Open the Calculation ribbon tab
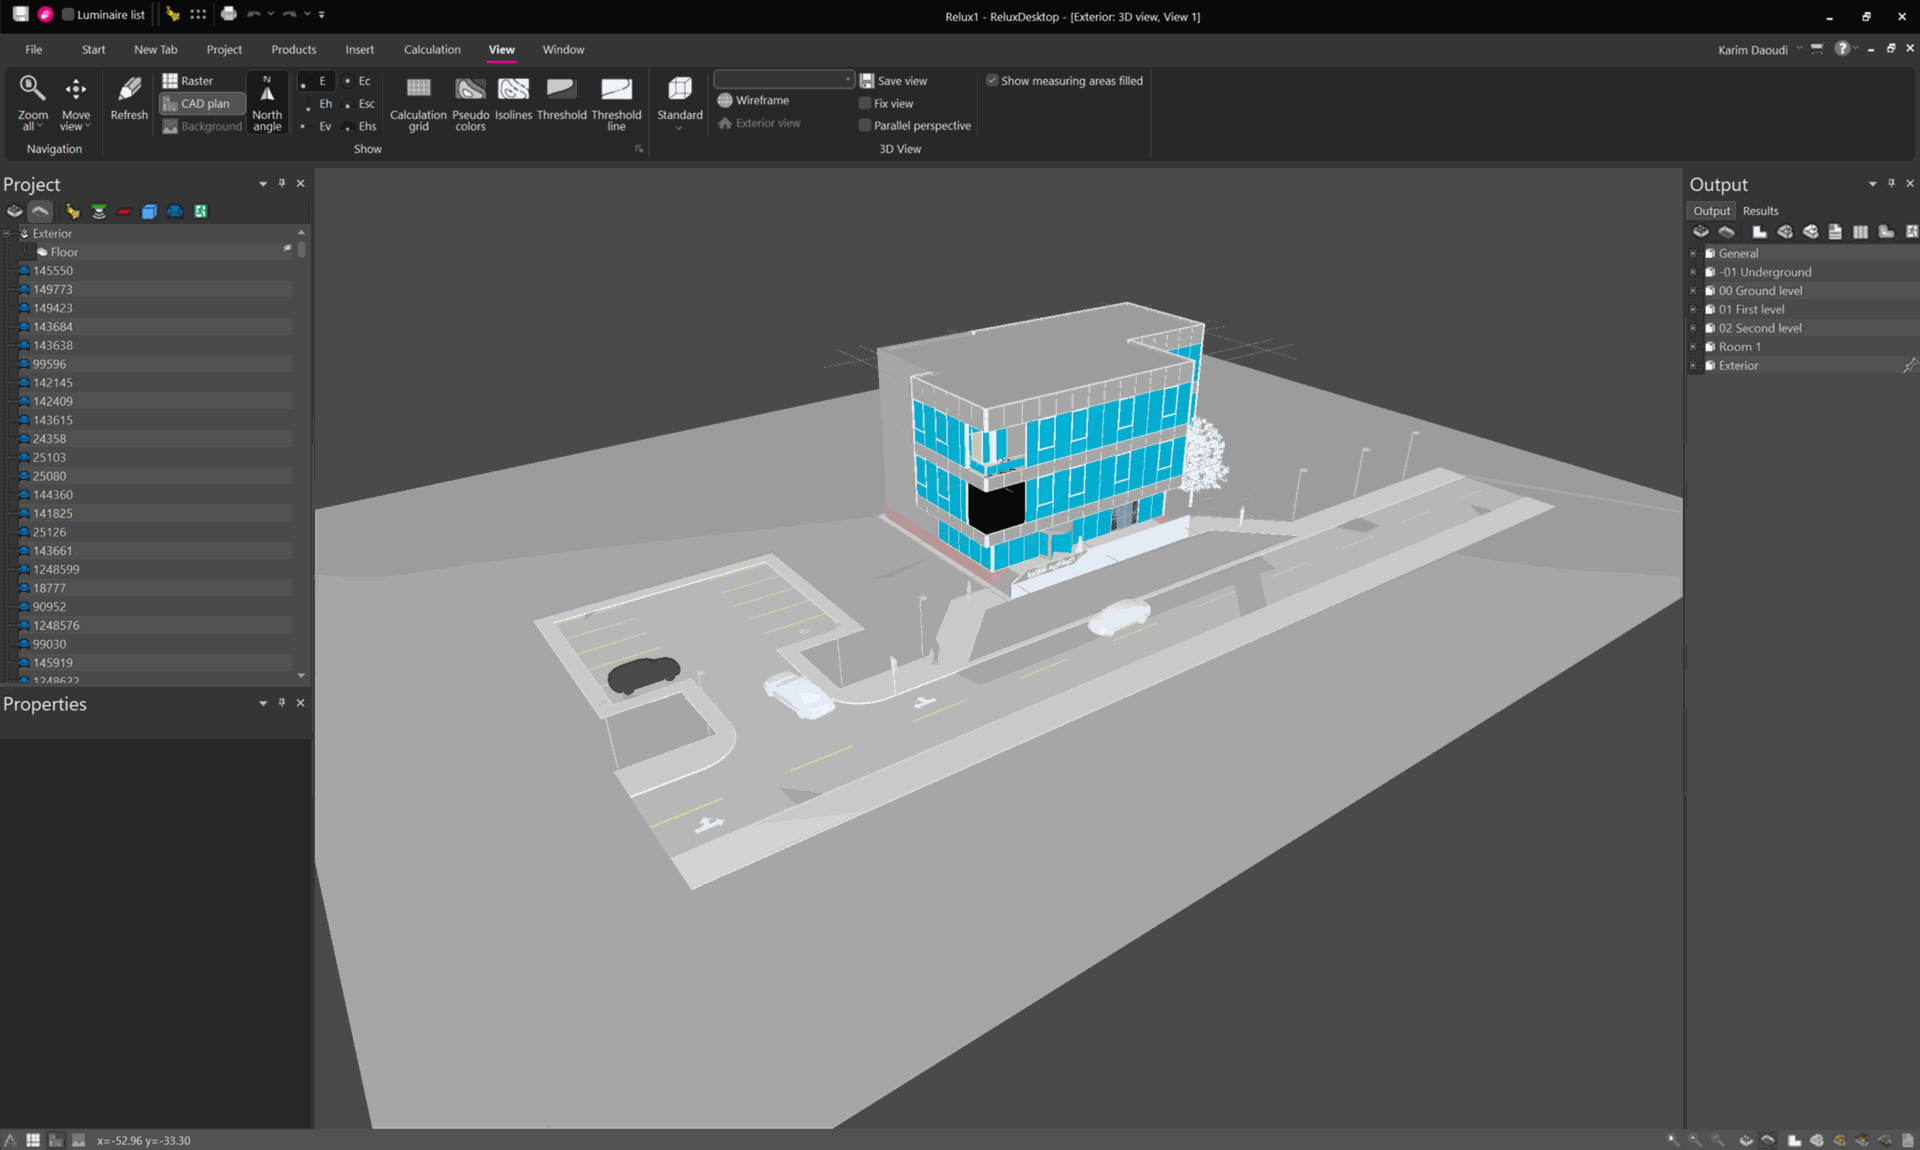Viewport: 1920px width, 1150px height. point(432,49)
